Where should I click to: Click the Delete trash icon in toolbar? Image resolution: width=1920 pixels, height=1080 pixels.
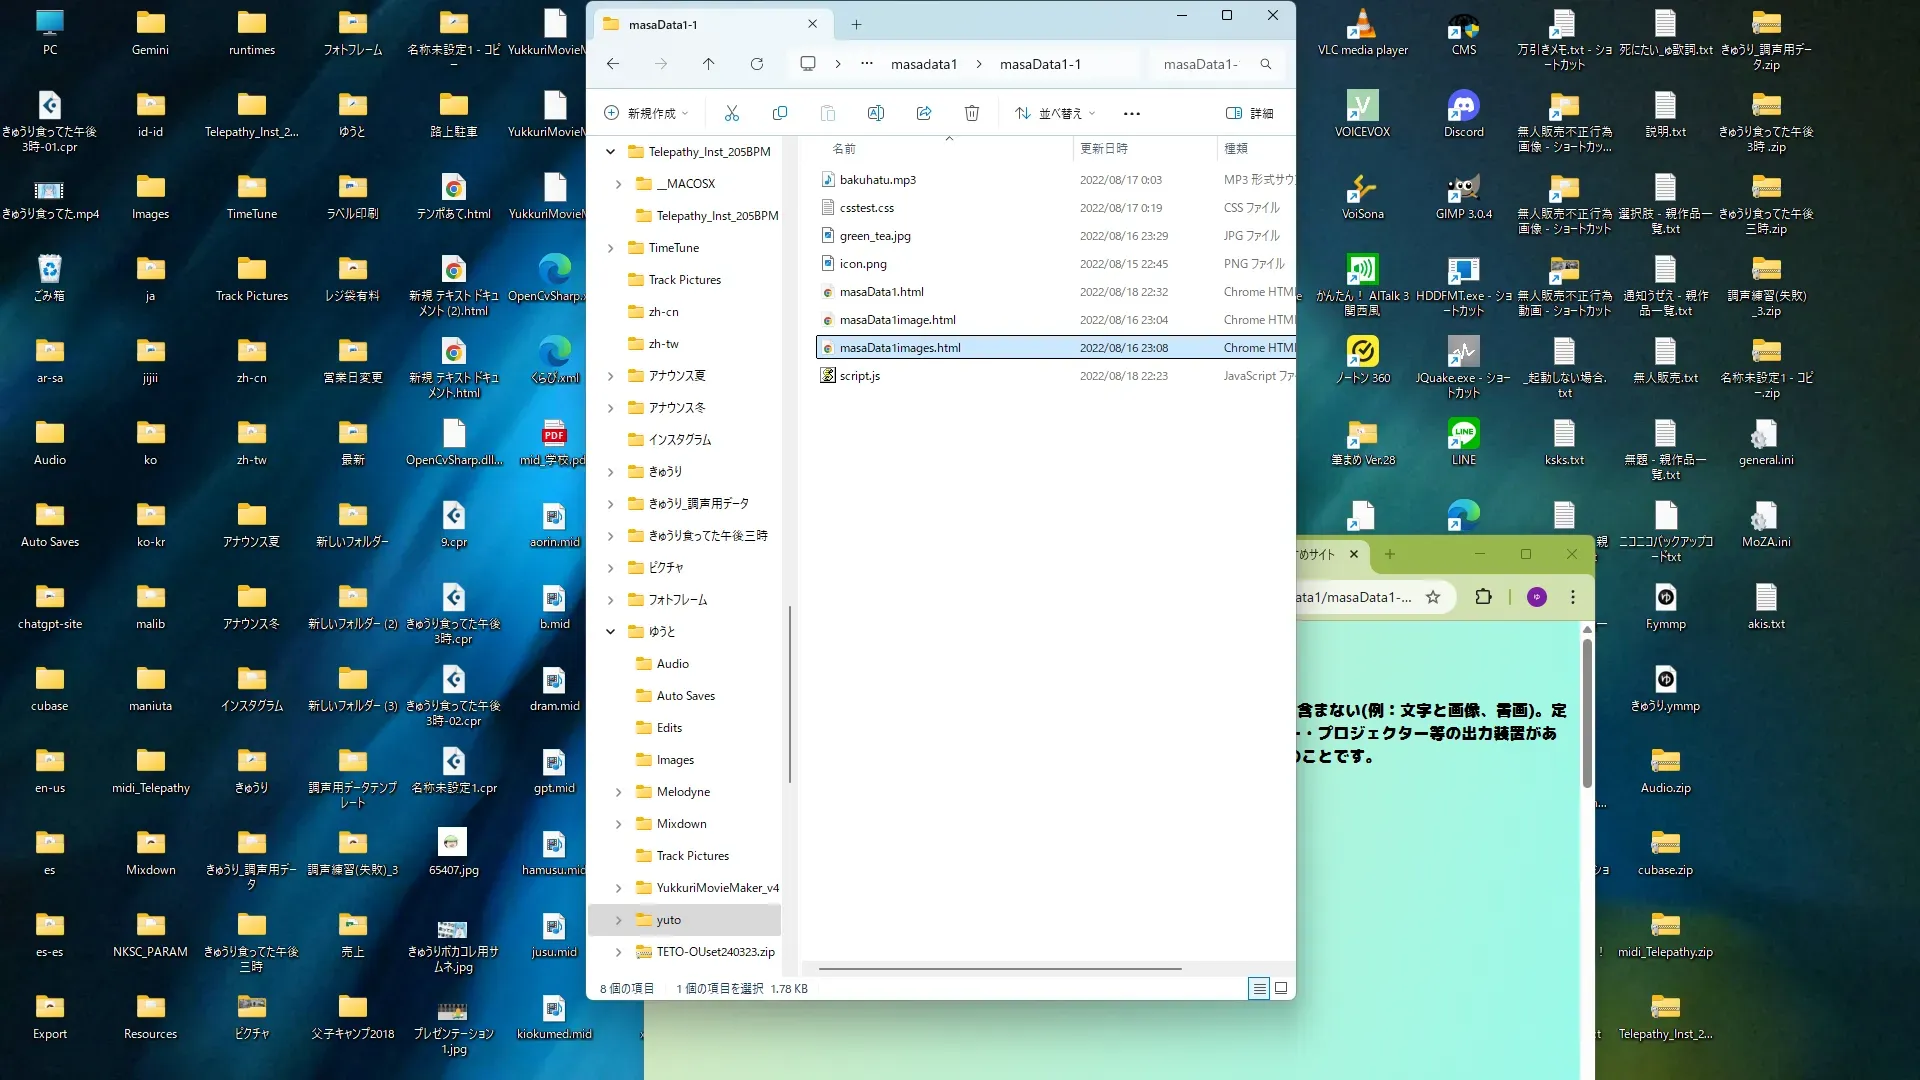coord(972,113)
